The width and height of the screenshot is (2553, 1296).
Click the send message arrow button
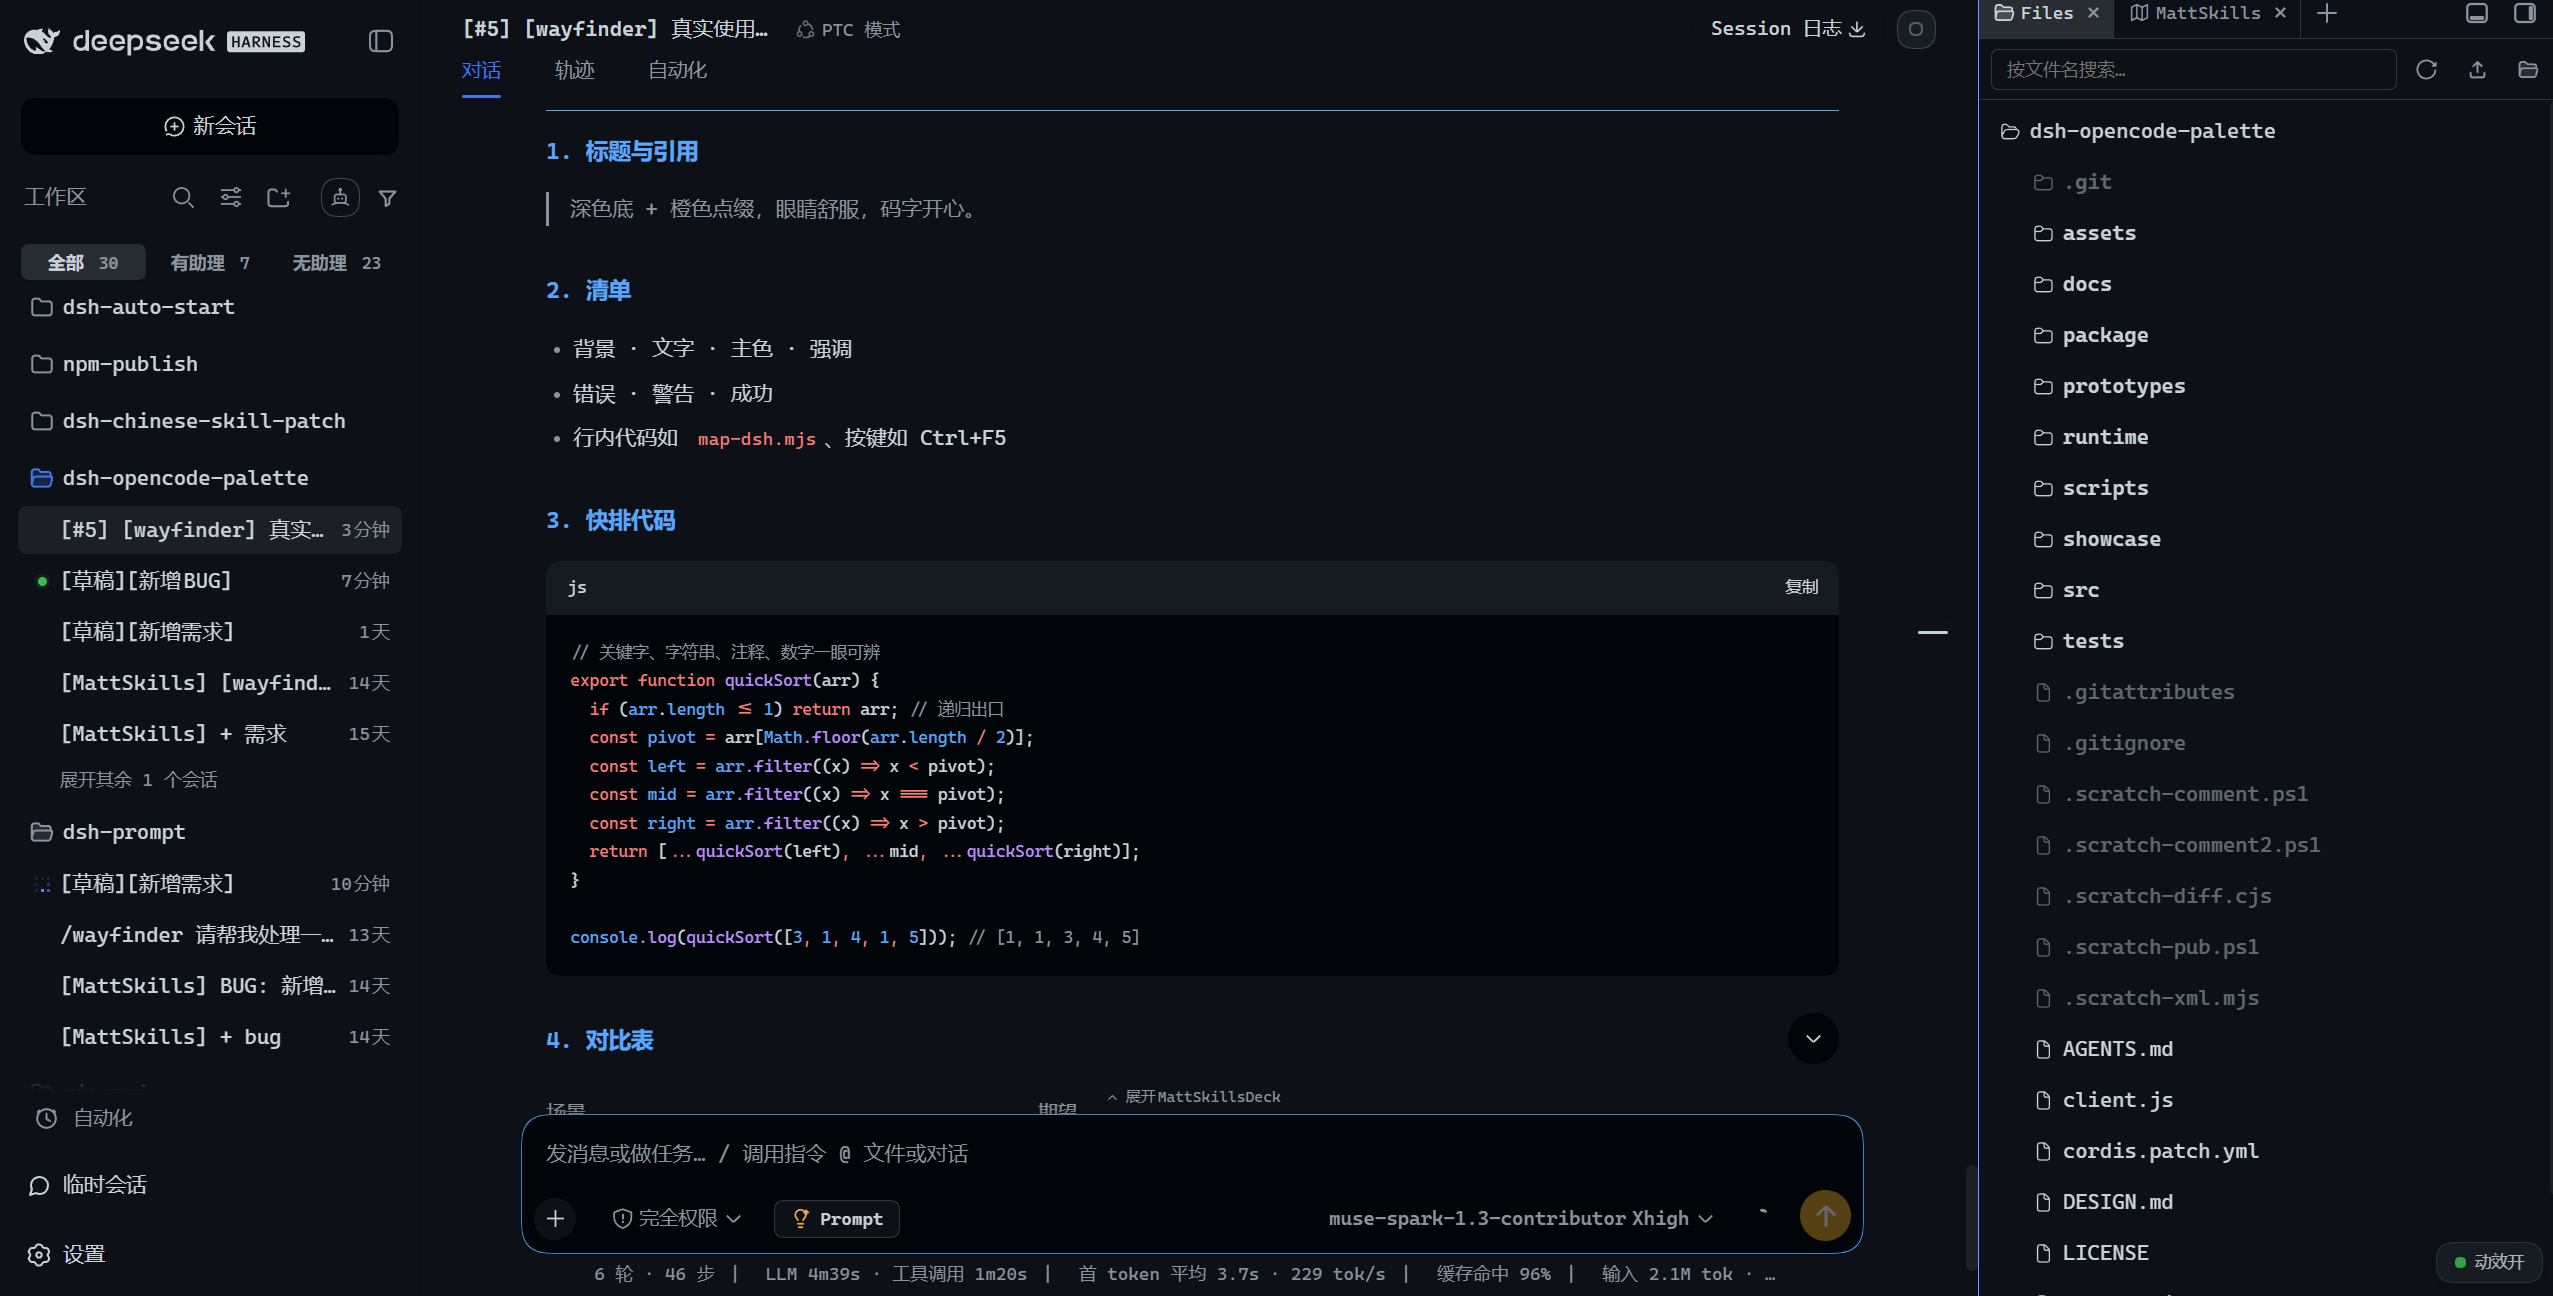click(1825, 1216)
